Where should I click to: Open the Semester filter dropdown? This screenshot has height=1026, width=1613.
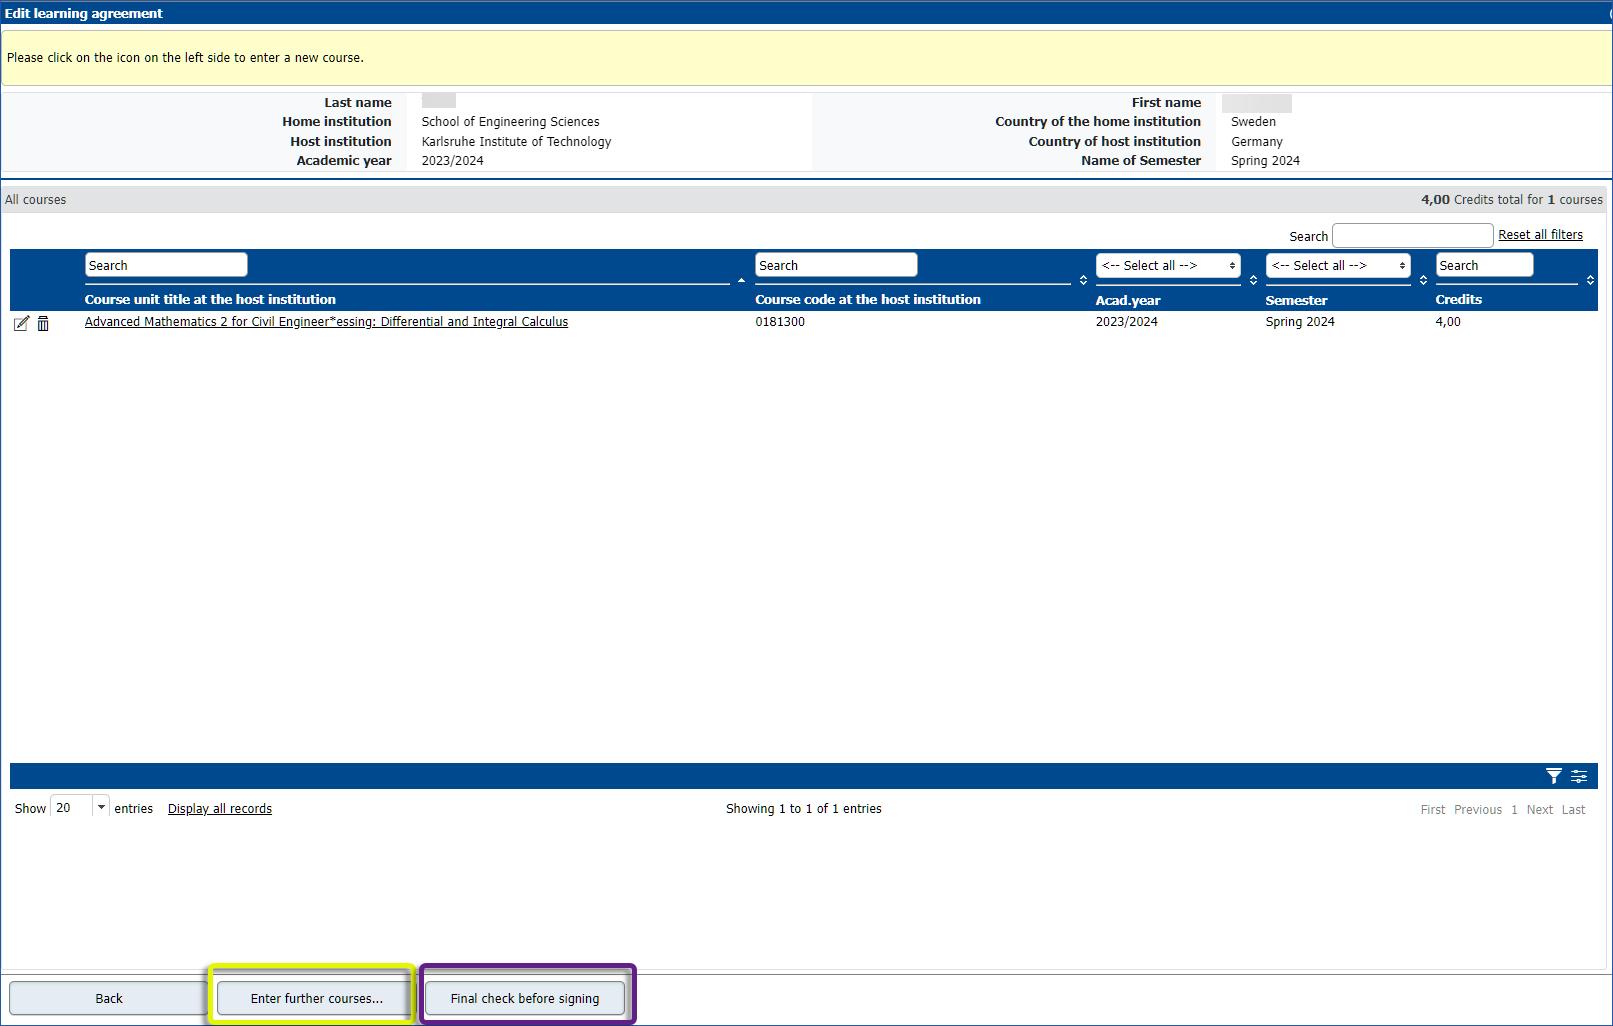point(1337,265)
